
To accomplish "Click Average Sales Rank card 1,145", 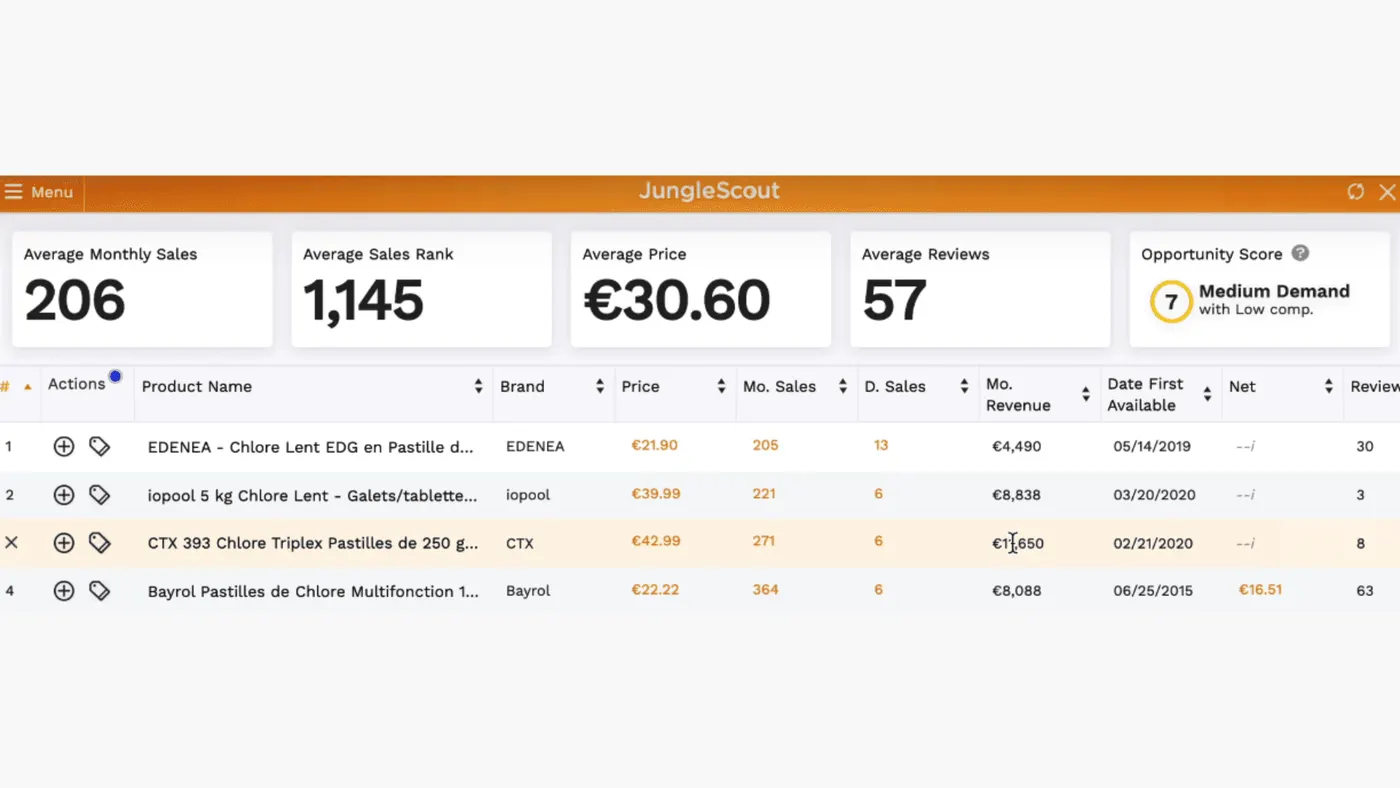I will point(421,290).
